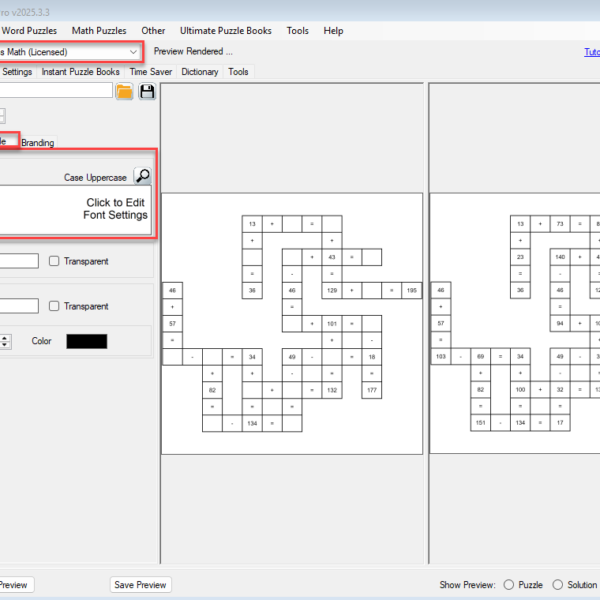This screenshot has width=600, height=600.
Task: Click the open folder icon beside the file field
Action: click(125, 92)
